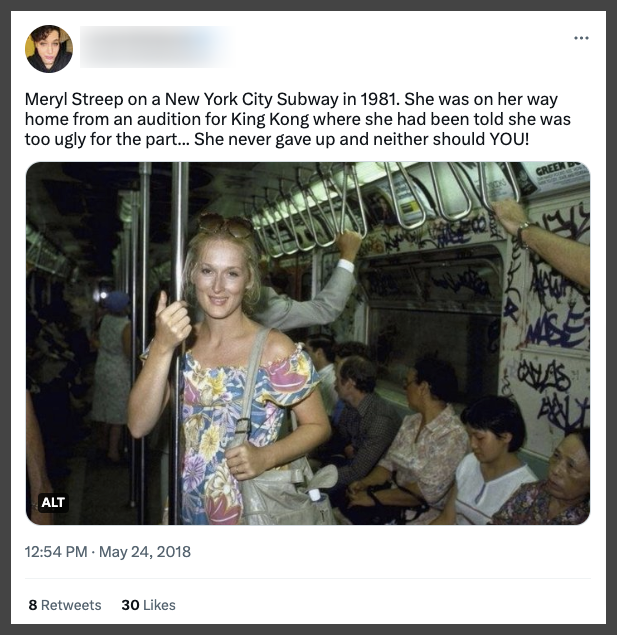Open the tweet author's round profile avatar
Screen dimensions: 617x635
point(49,49)
